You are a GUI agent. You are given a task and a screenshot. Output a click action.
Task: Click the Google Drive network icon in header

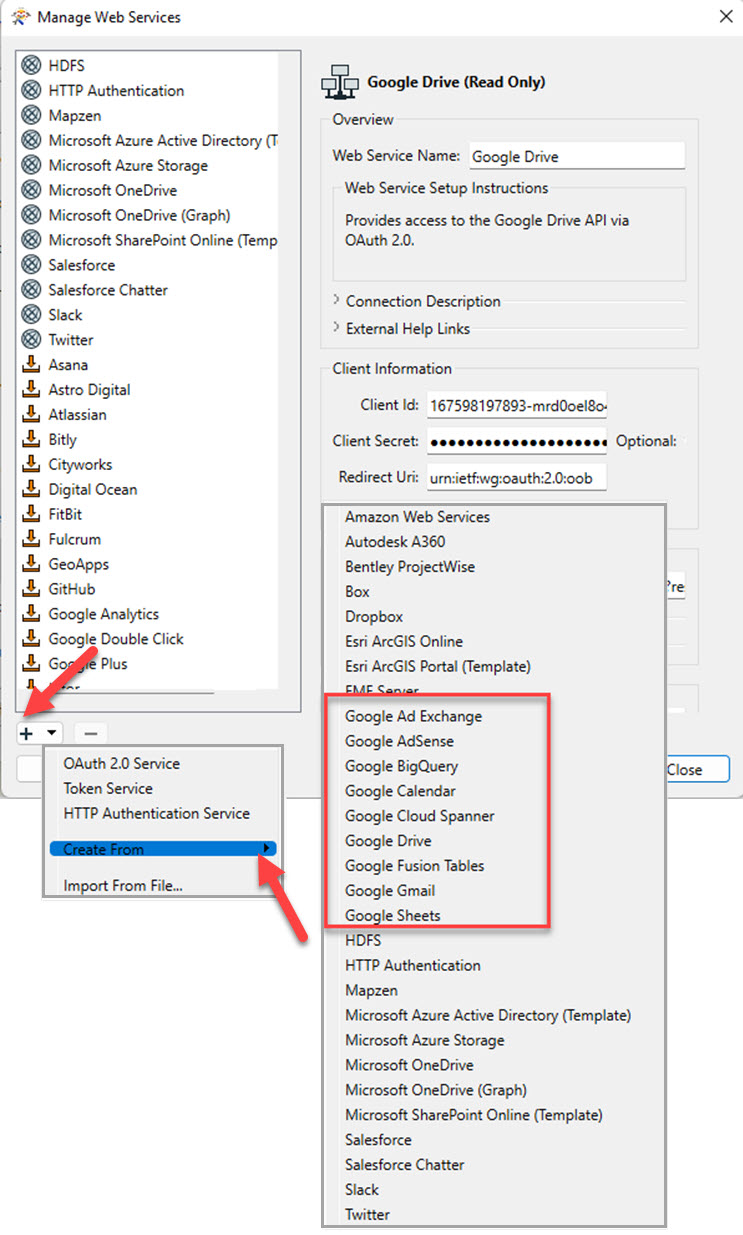click(x=341, y=82)
